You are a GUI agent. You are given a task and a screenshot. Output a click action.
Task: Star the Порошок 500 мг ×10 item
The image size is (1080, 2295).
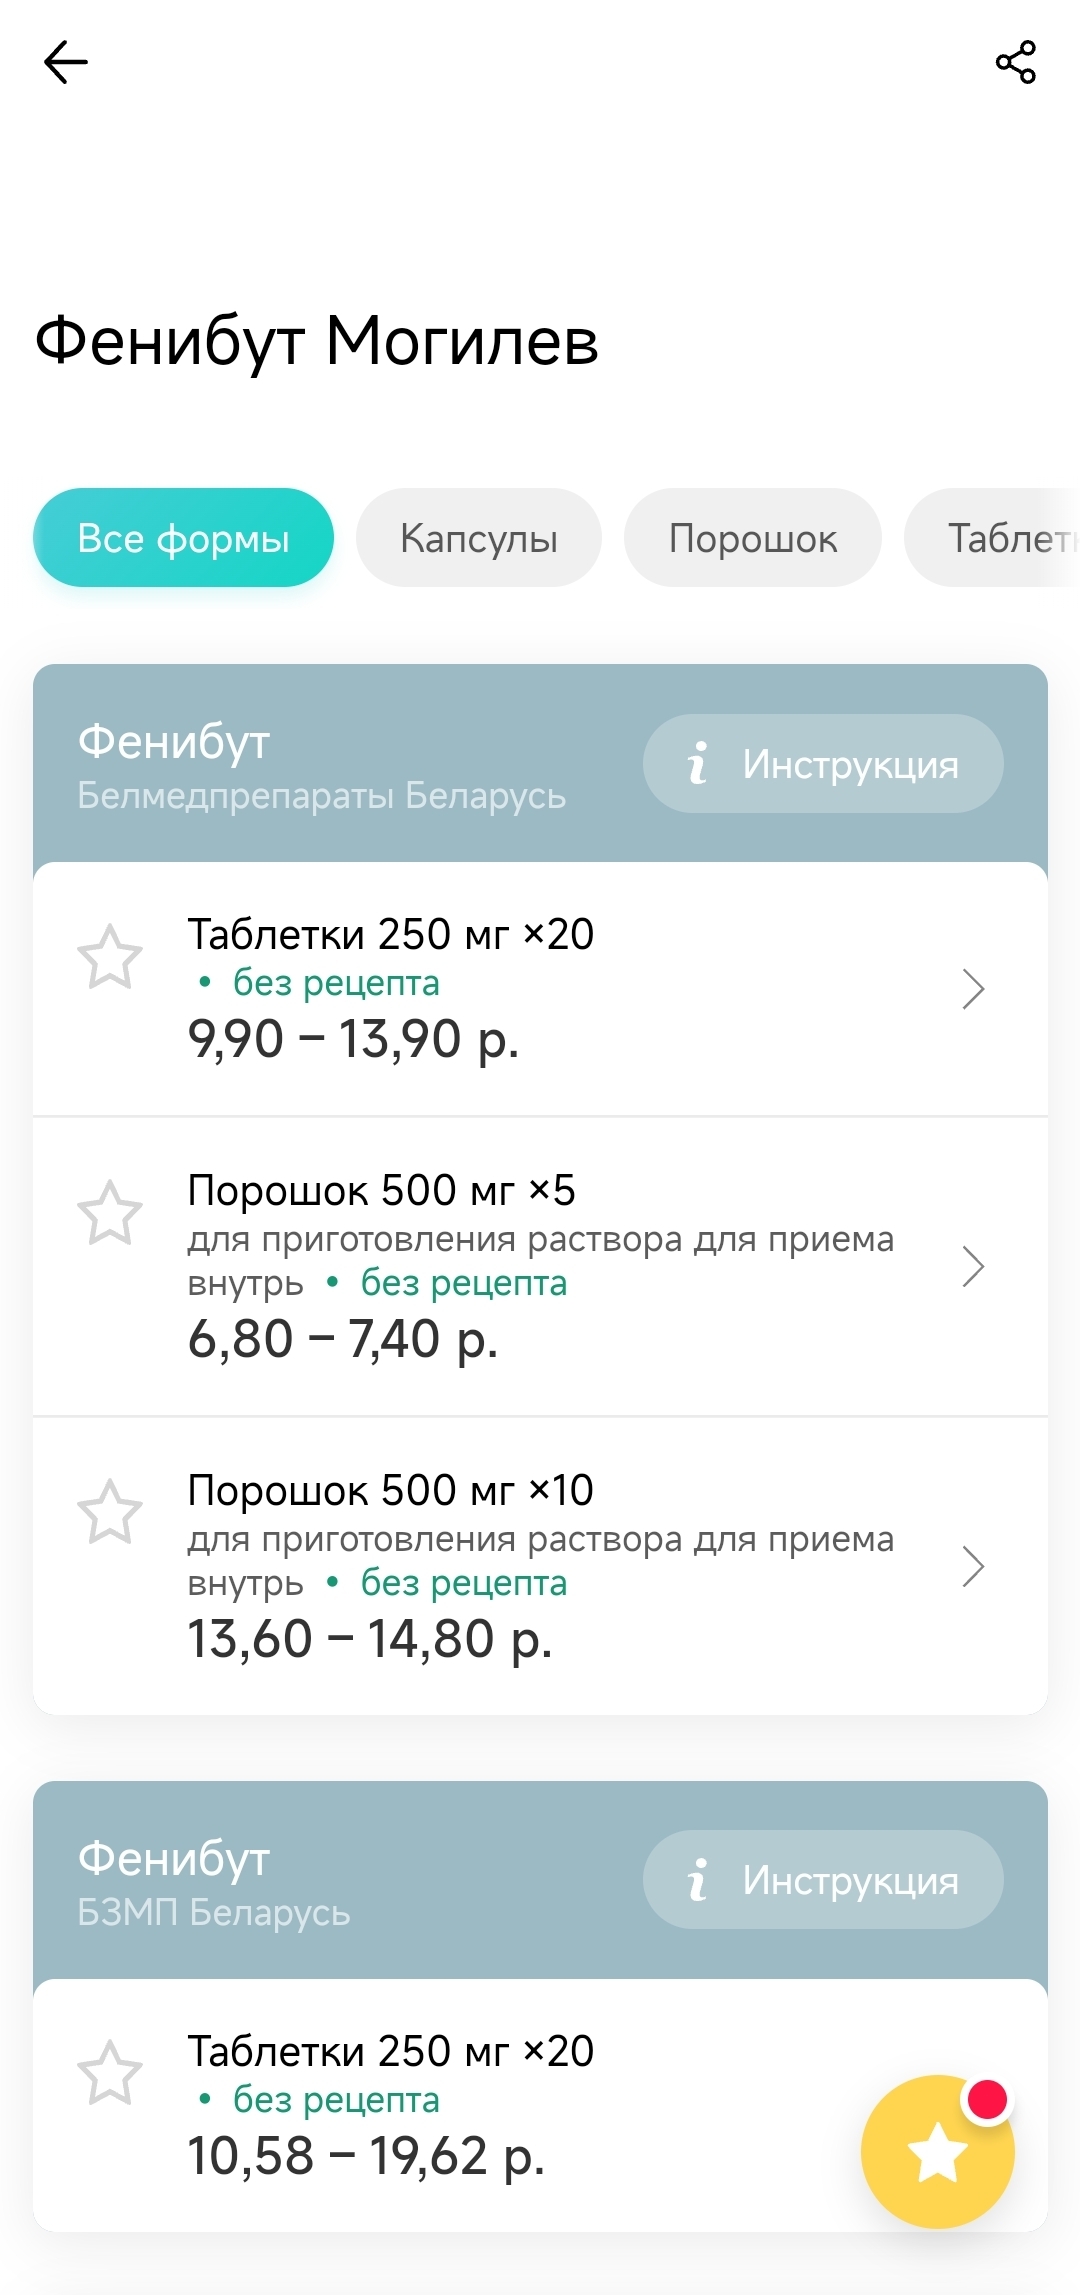110,1512
